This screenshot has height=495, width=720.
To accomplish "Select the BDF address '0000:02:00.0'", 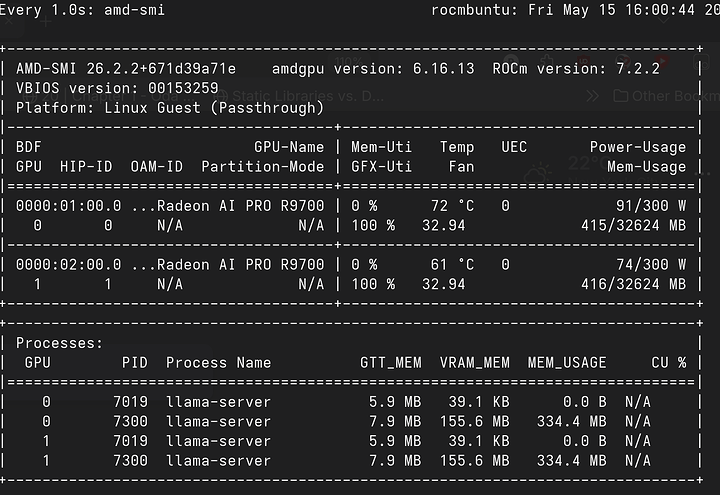I will coord(68,264).
